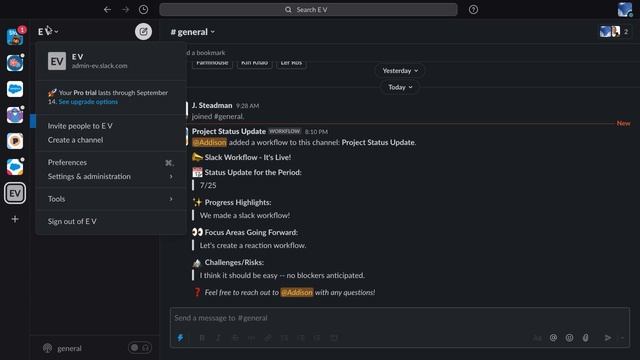
Task: Open the history clock icon
Action: (143, 9)
